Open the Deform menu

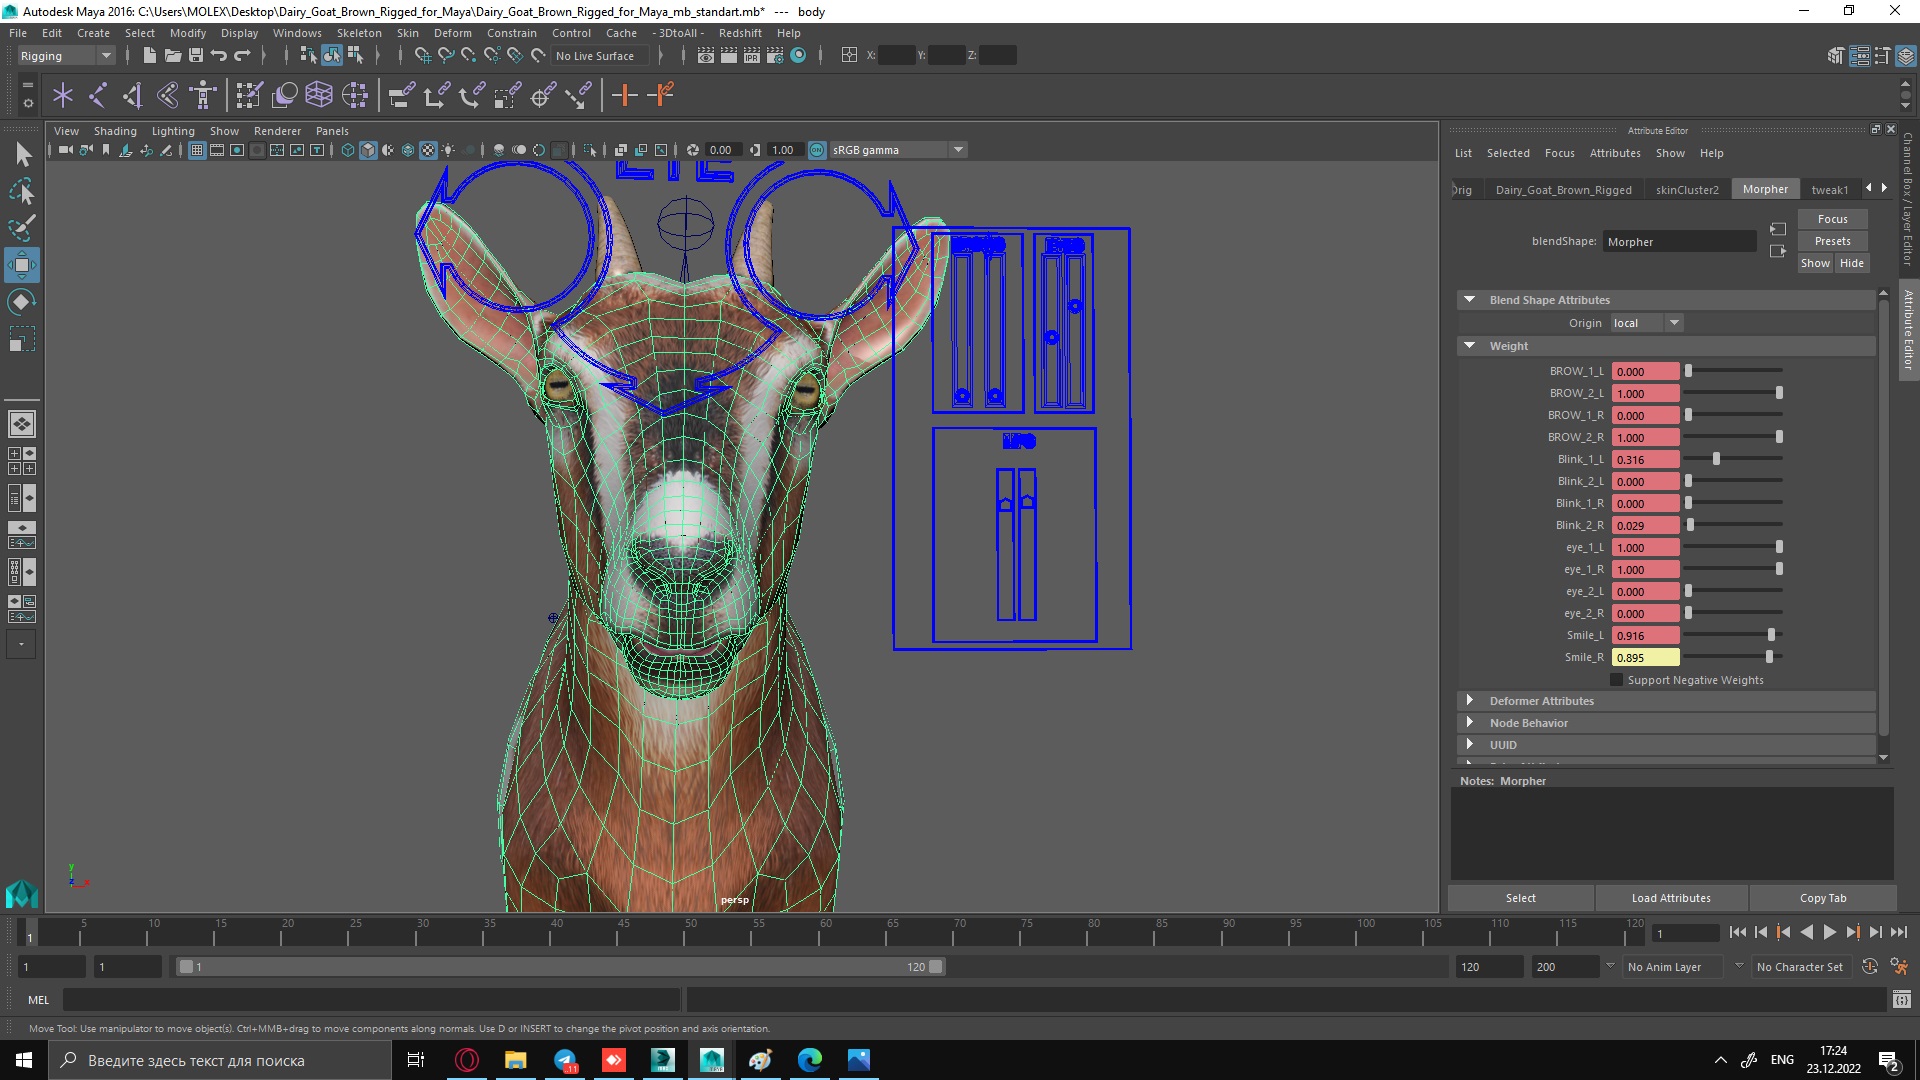452,33
